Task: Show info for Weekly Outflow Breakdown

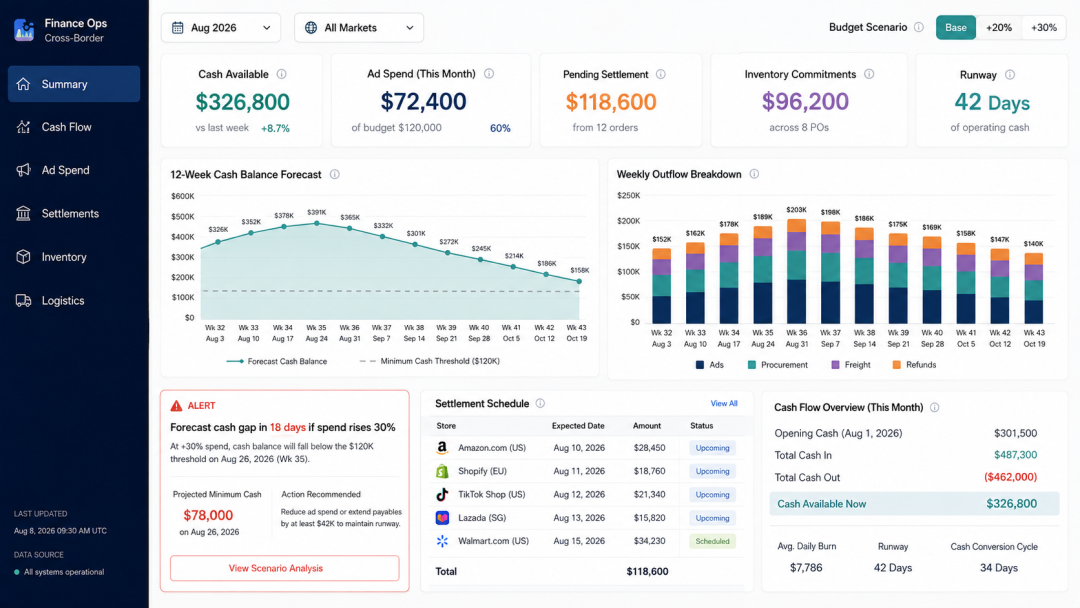Action: coord(754,174)
